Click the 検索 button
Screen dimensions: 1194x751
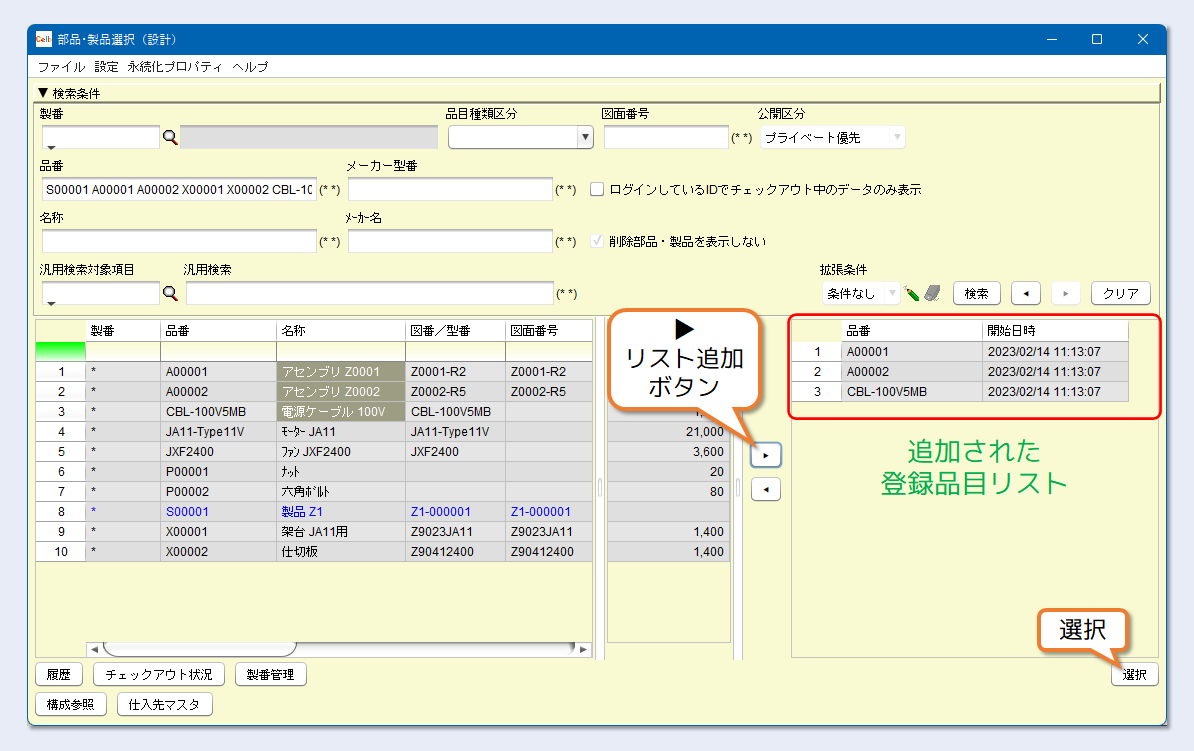(976, 293)
